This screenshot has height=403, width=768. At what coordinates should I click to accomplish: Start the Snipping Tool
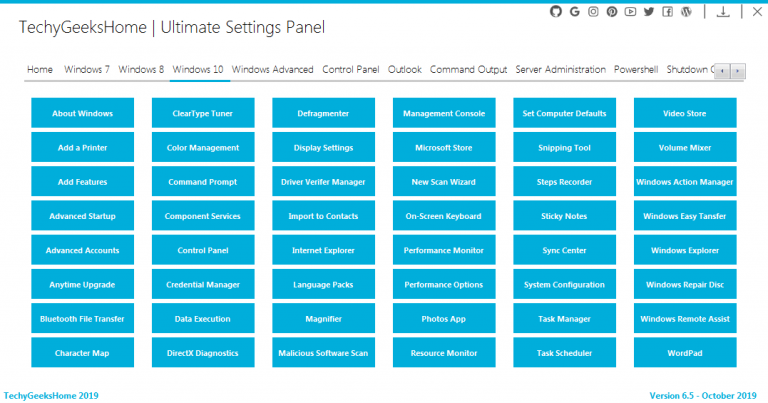coord(564,148)
